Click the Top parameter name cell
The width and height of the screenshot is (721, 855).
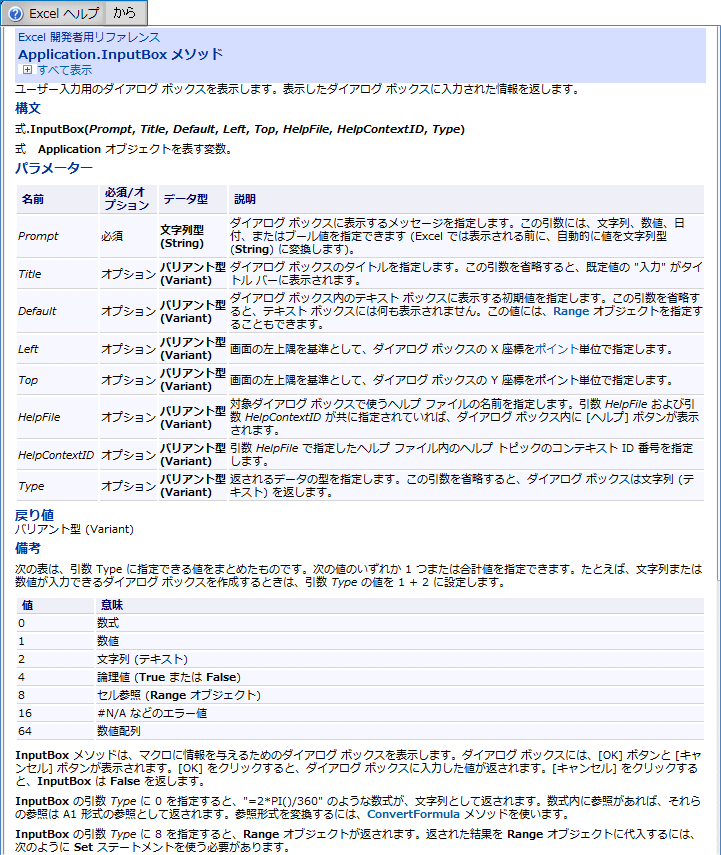(57, 380)
